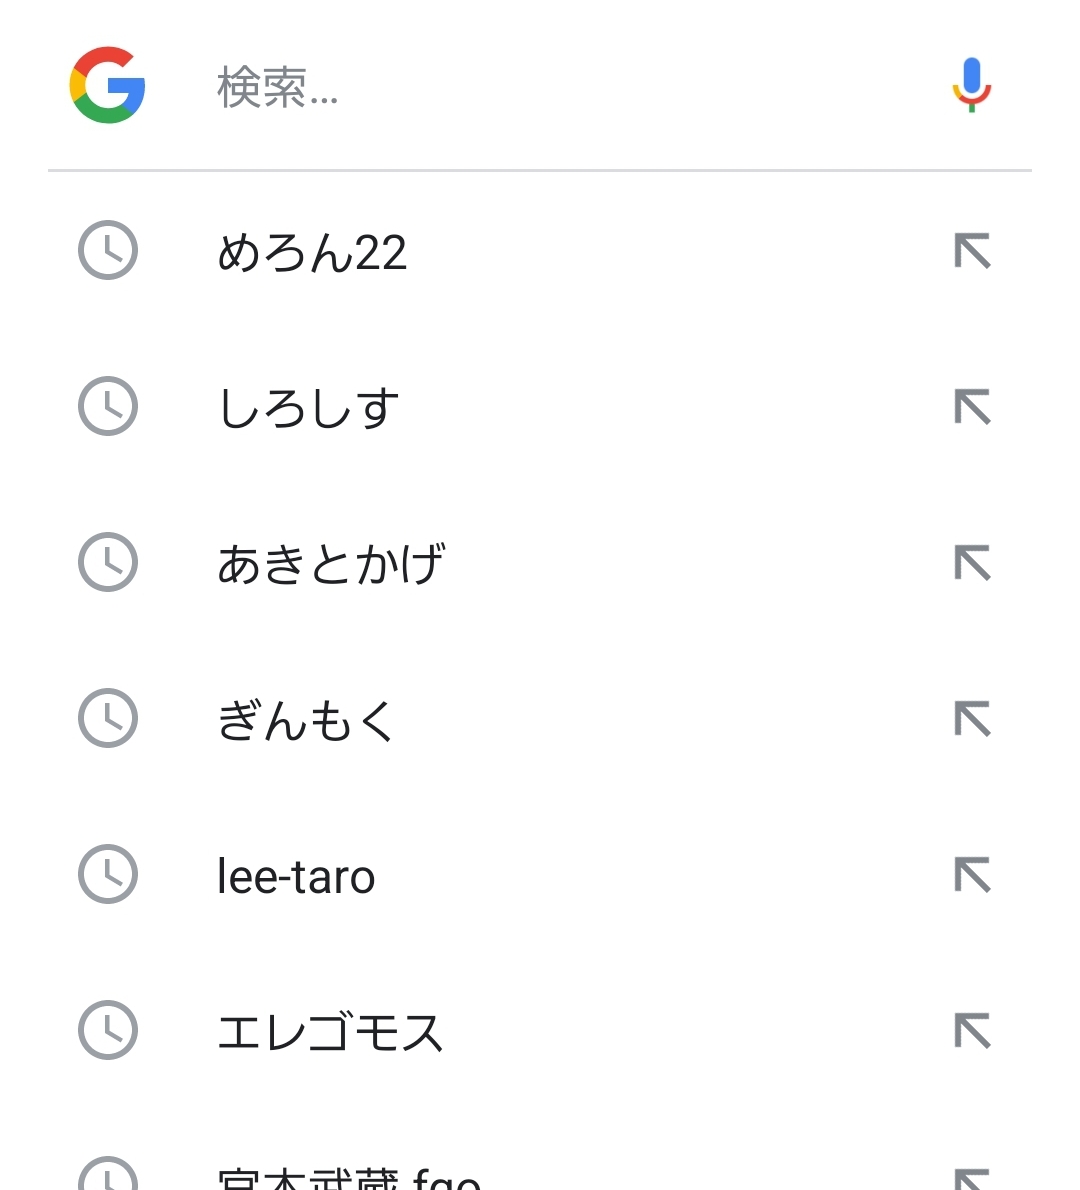
Task: Search recent query しろしす
Action: pyautogui.click(x=308, y=408)
